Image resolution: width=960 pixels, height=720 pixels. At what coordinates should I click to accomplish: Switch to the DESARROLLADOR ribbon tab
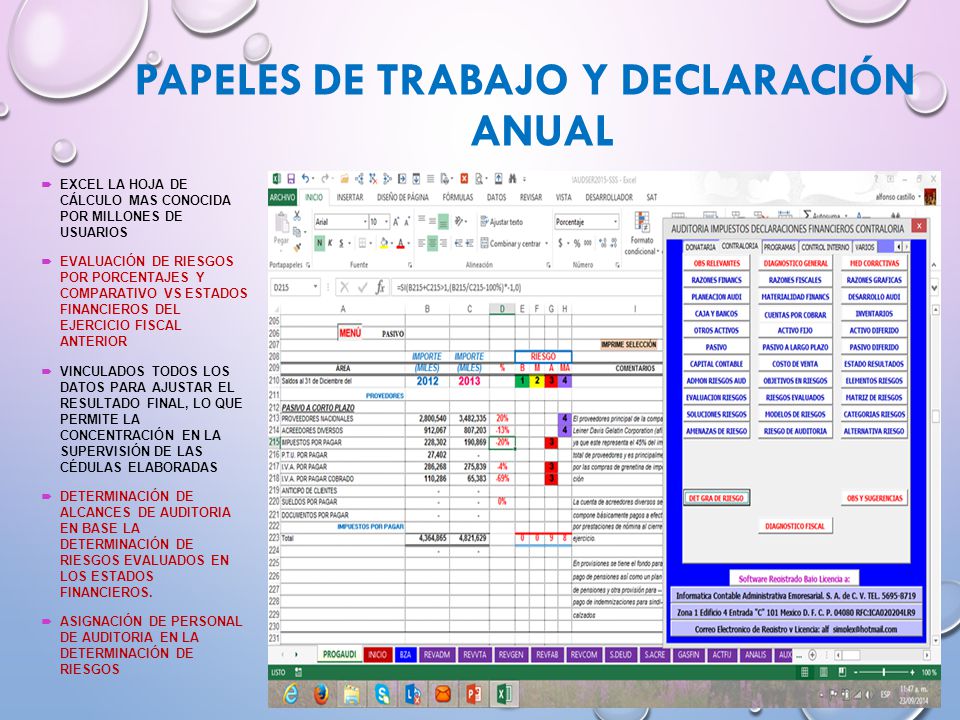pos(609,197)
